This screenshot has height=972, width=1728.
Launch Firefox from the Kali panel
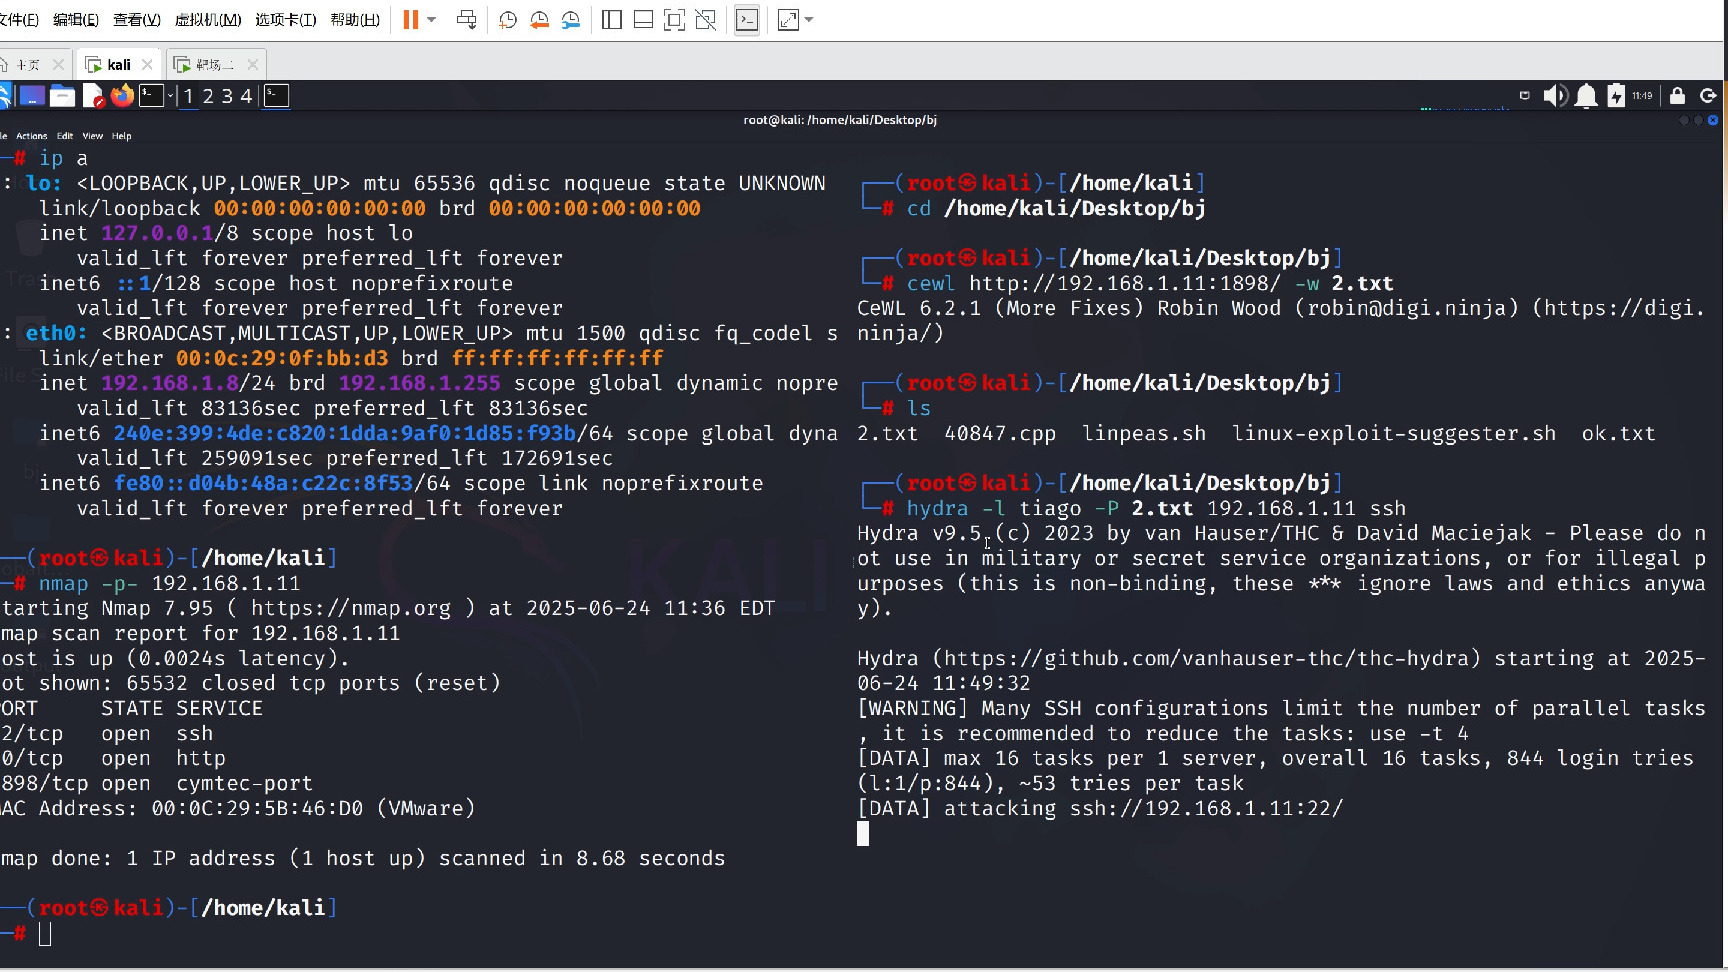pyautogui.click(x=122, y=96)
